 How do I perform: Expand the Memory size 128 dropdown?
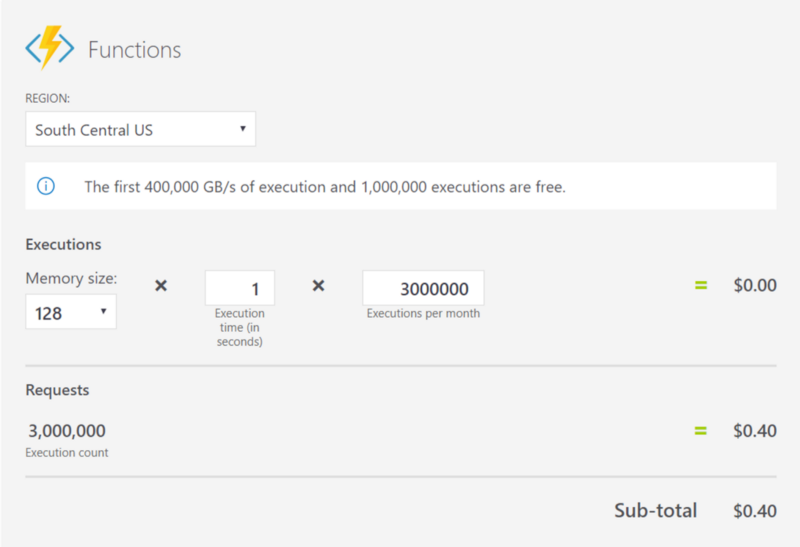[x=71, y=313]
